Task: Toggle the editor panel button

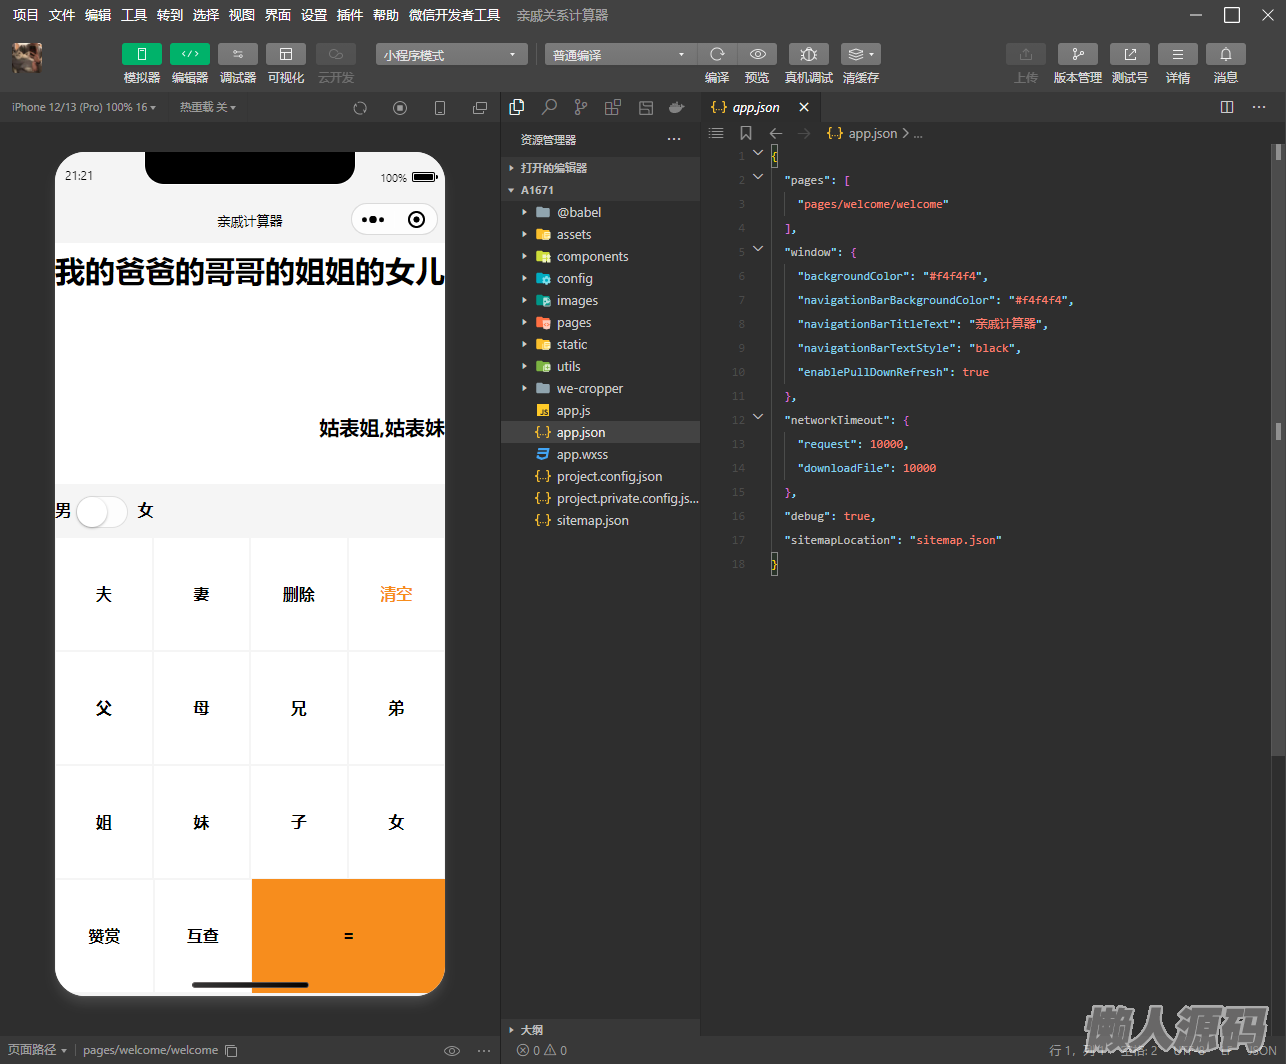Action: tap(189, 54)
